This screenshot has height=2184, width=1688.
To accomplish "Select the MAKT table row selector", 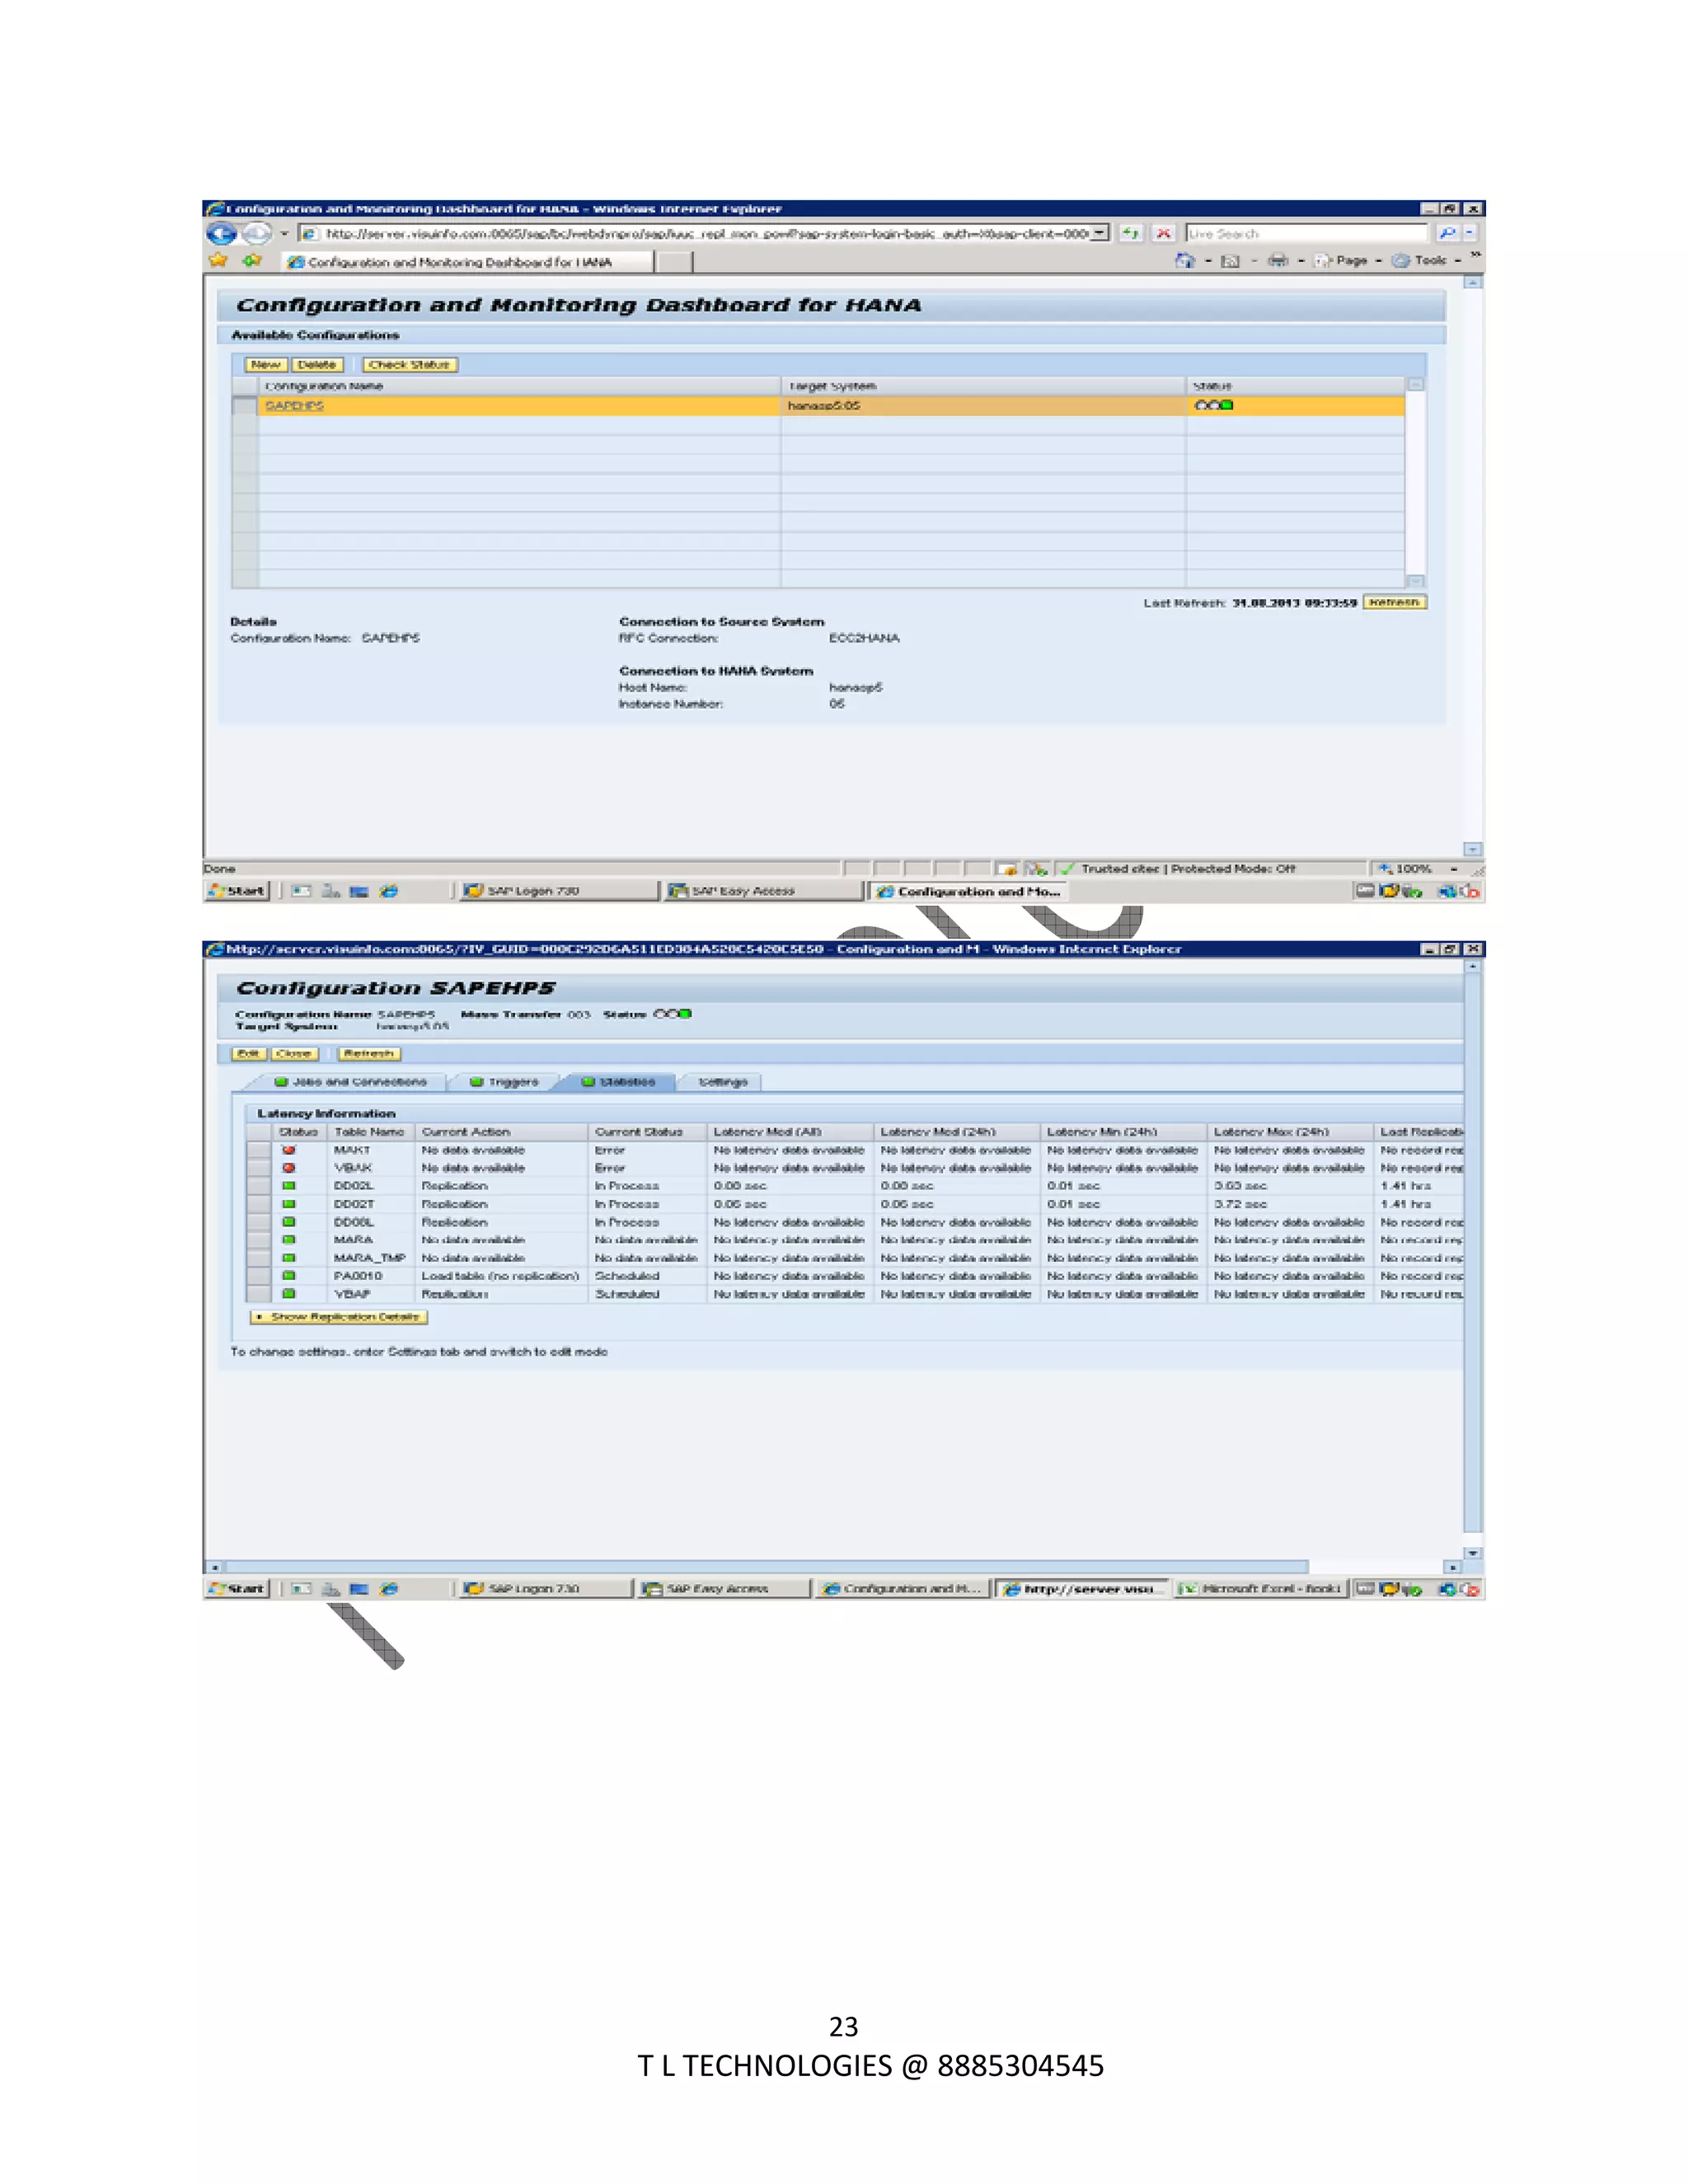I will (x=259, y=1150).
